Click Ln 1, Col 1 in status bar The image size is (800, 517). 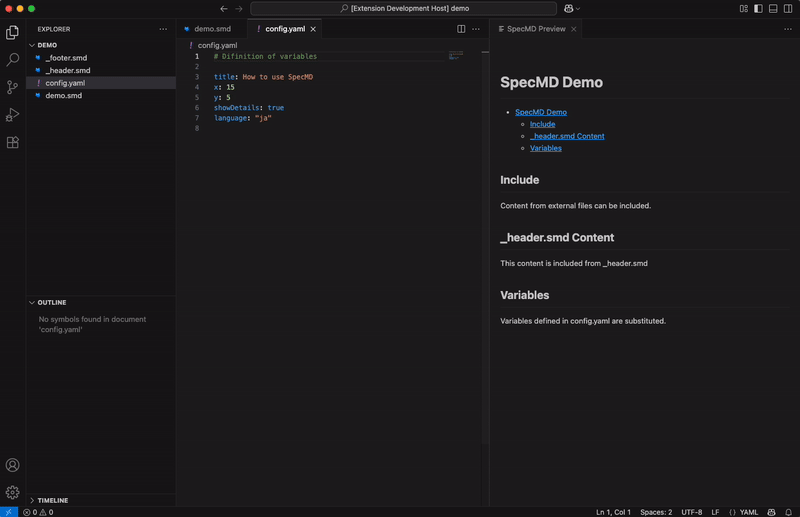(x=613, y=512)
